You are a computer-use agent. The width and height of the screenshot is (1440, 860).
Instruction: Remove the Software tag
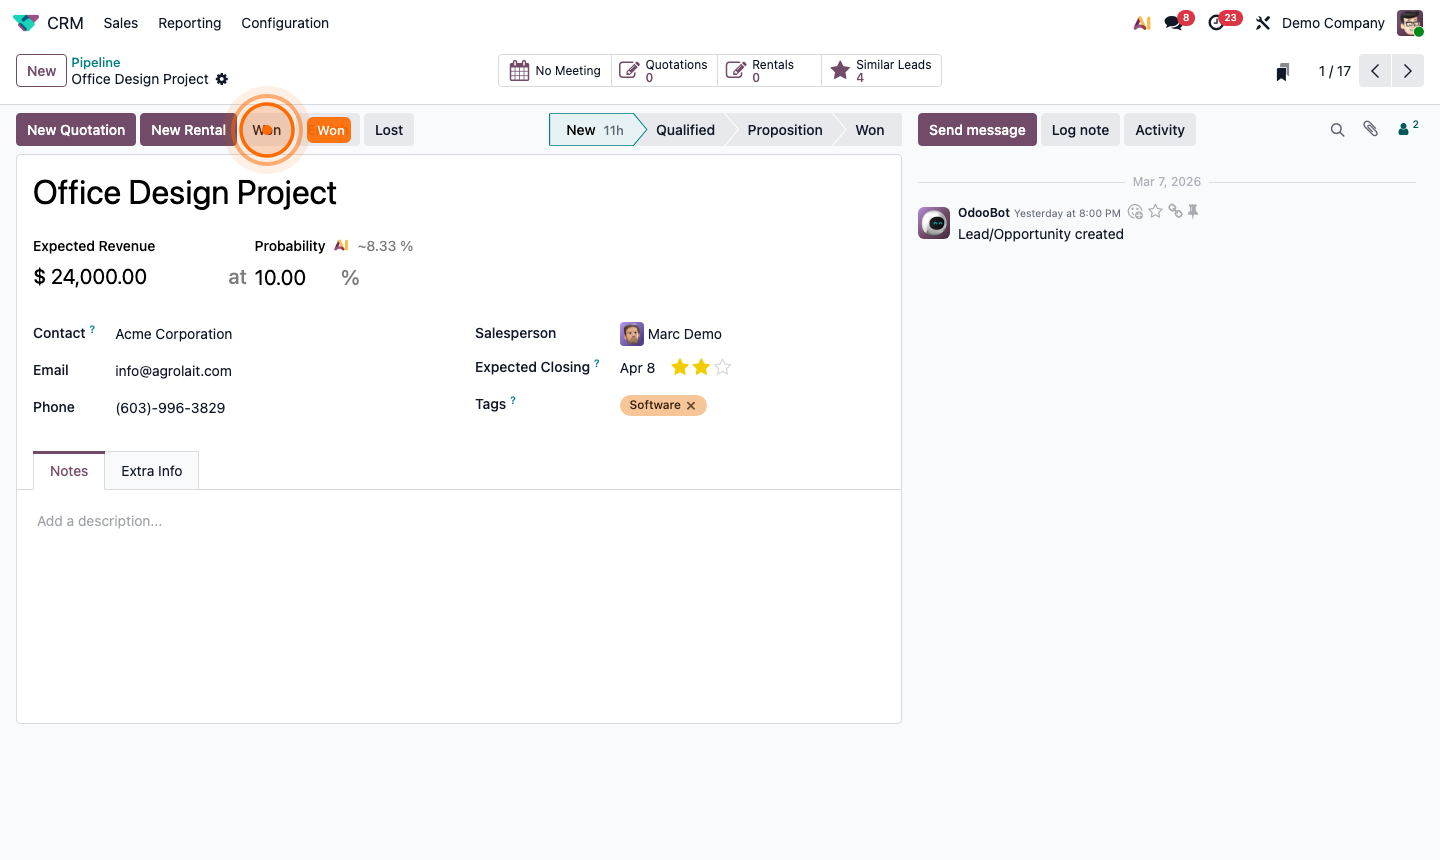click(x=690, y=405)
